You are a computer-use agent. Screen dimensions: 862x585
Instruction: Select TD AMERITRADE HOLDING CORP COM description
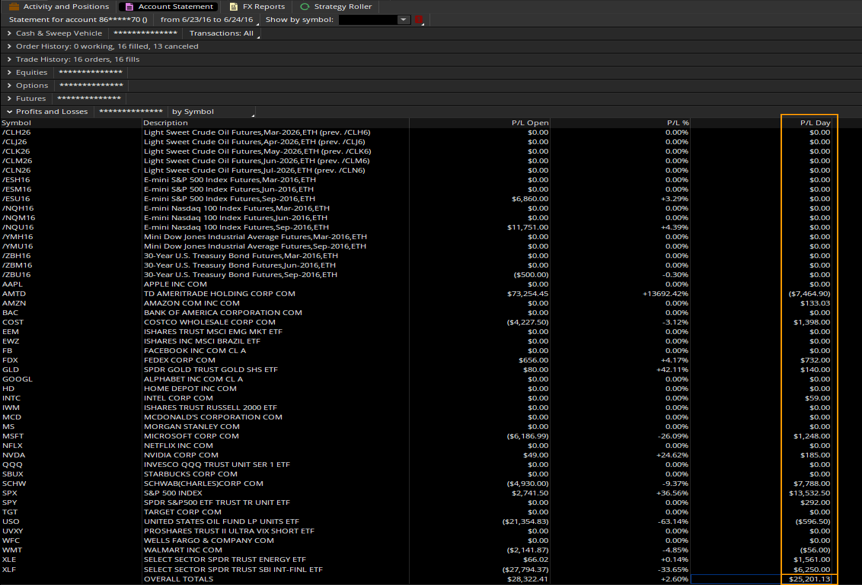pos(219,294)
